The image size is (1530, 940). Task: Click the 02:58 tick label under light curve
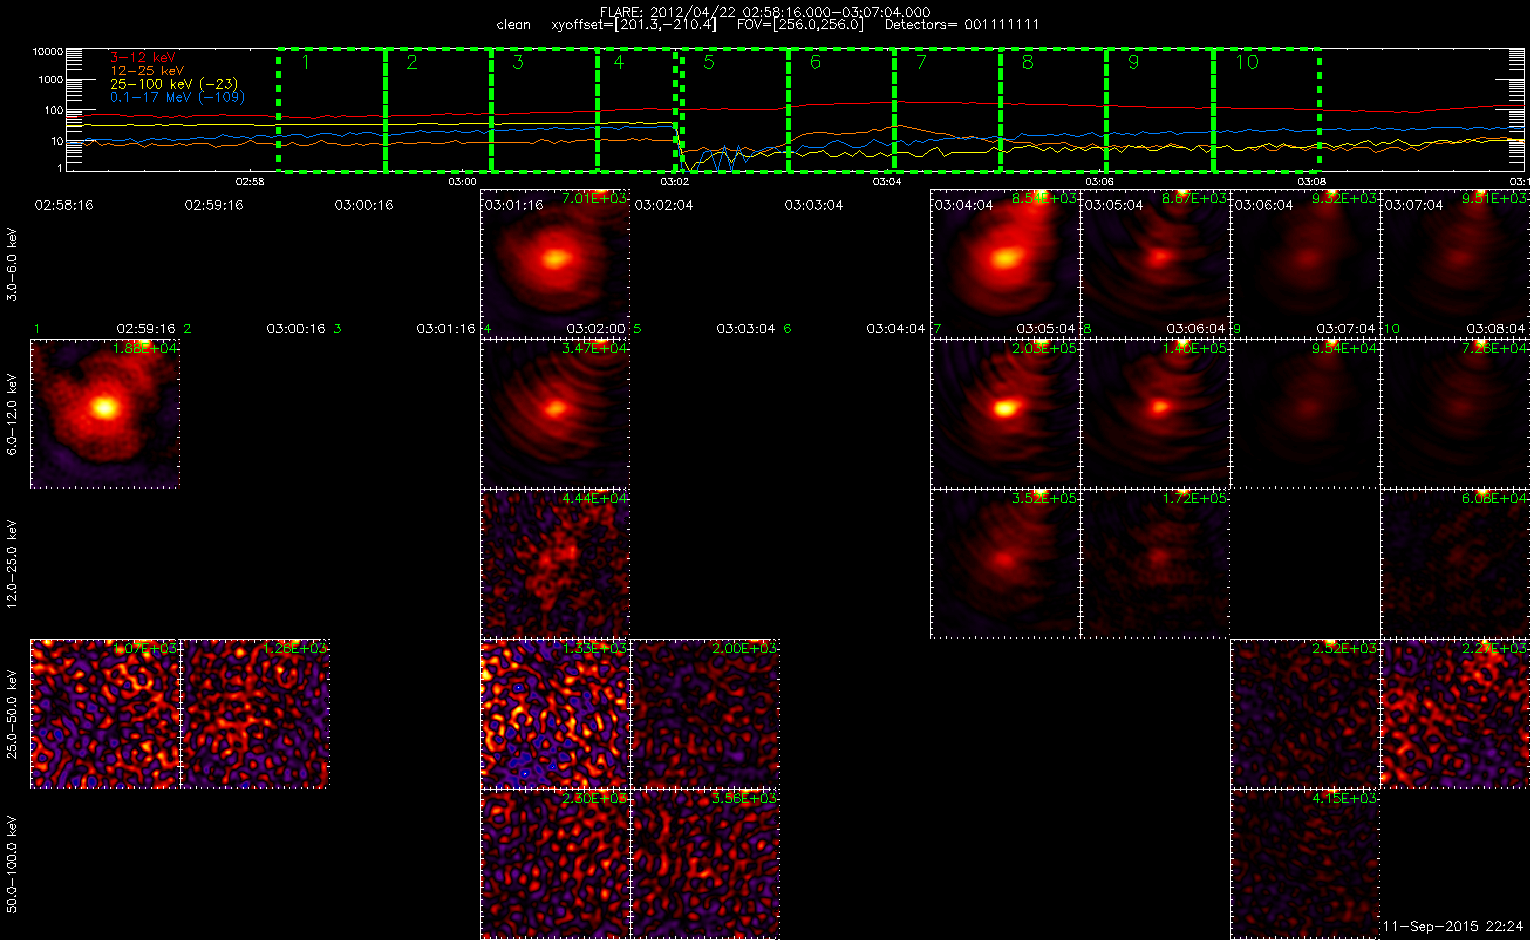249,182
